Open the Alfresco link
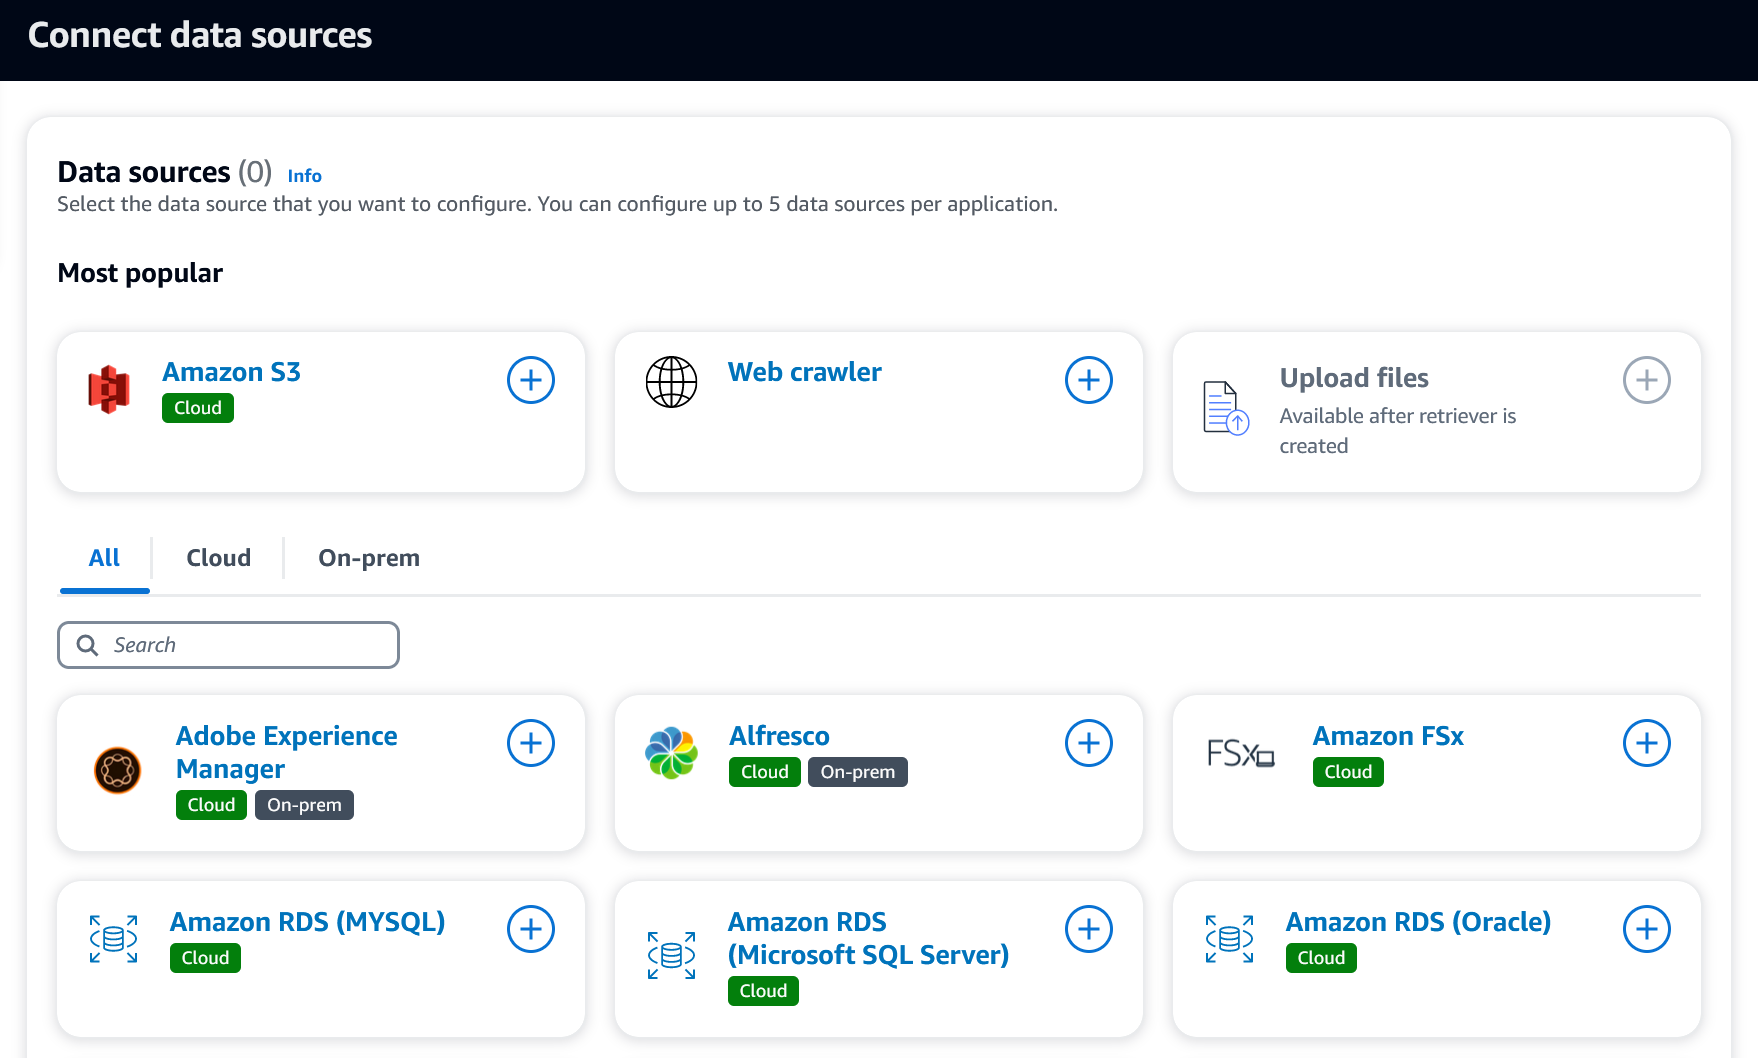1758x1058 pixels. tap(779, 736)
